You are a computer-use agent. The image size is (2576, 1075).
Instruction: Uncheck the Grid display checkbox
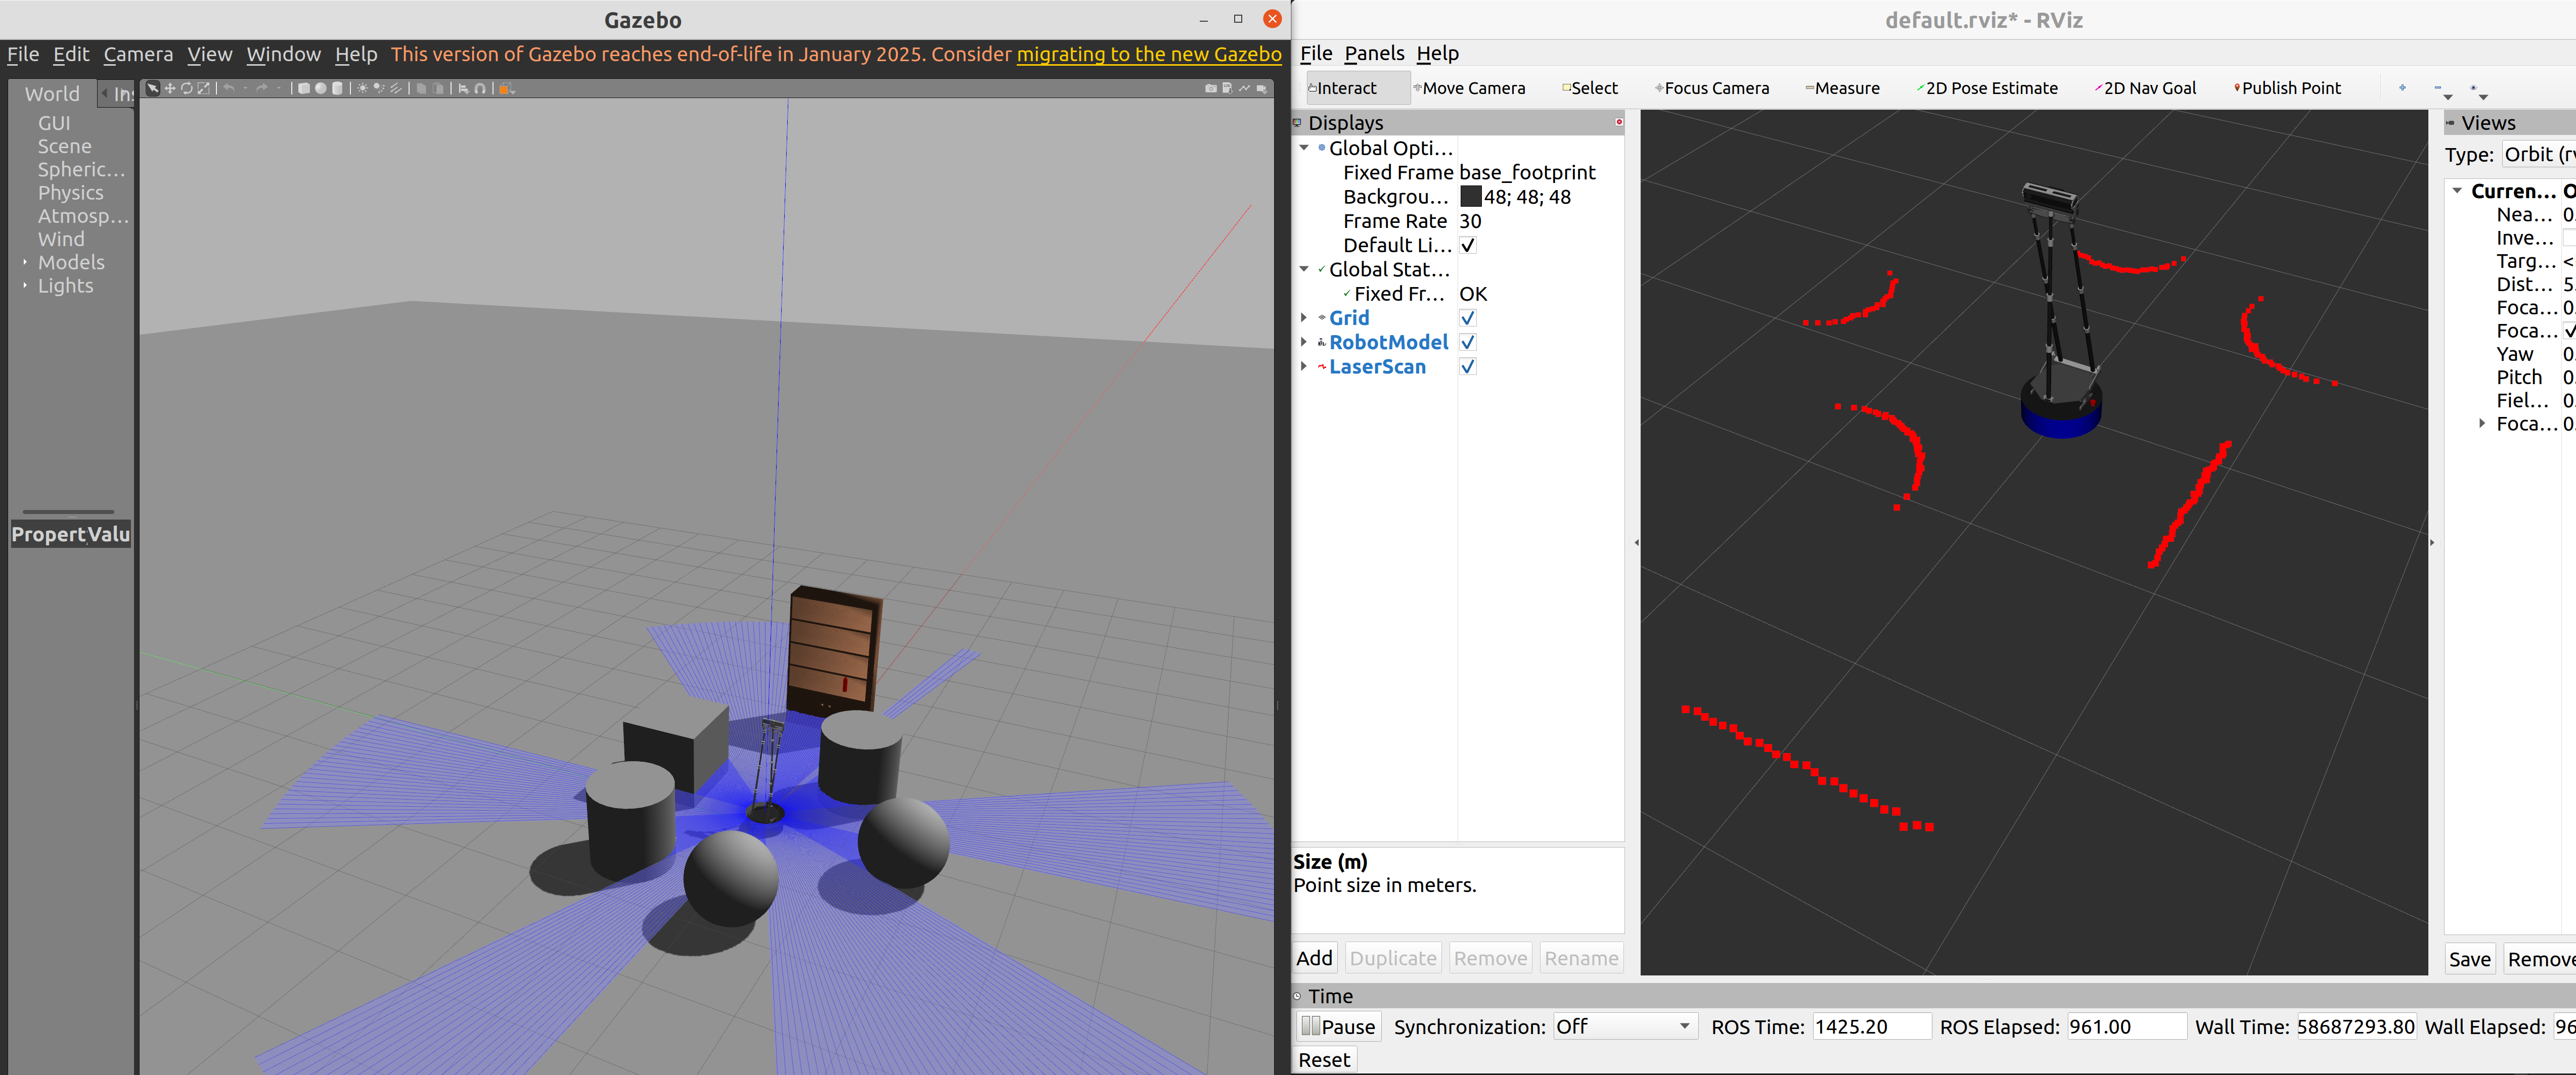coord(1467,318)
